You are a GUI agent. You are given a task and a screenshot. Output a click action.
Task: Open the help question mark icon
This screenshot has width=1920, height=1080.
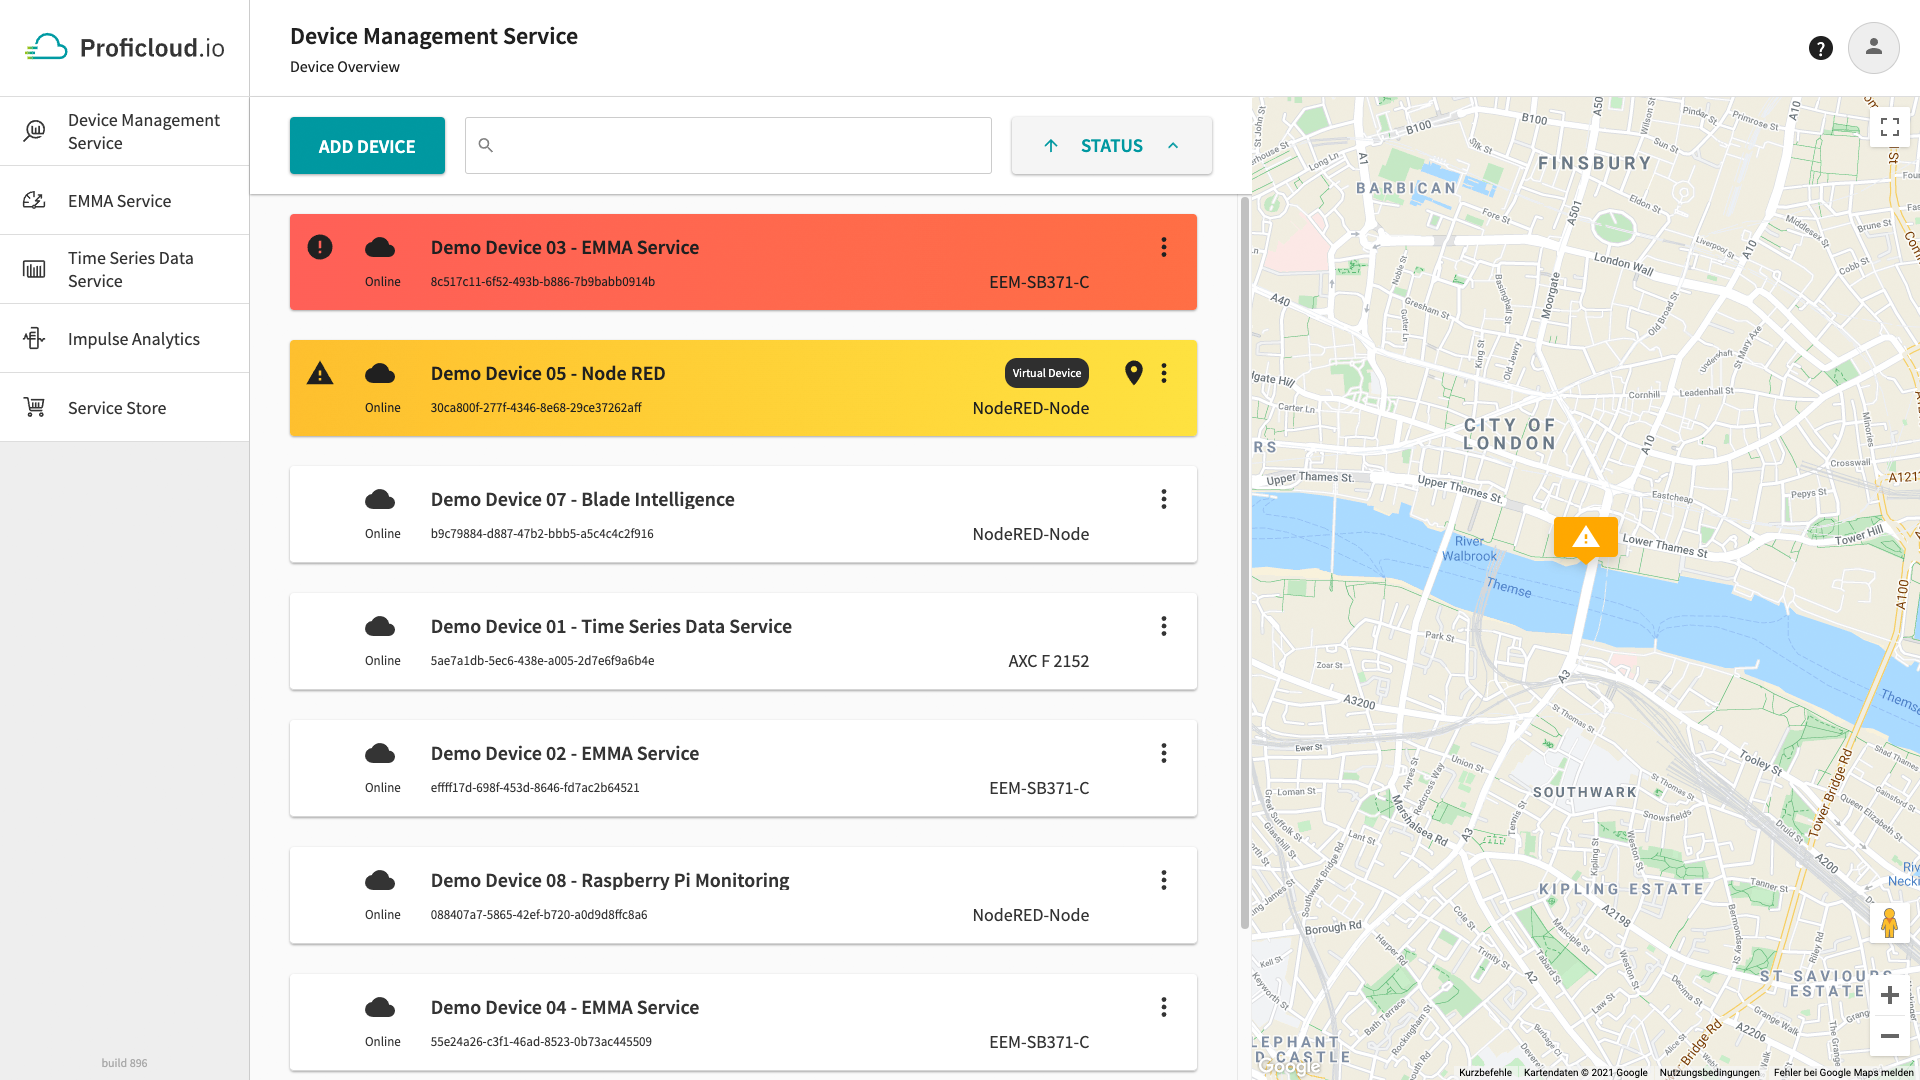tap(1821, 47)
